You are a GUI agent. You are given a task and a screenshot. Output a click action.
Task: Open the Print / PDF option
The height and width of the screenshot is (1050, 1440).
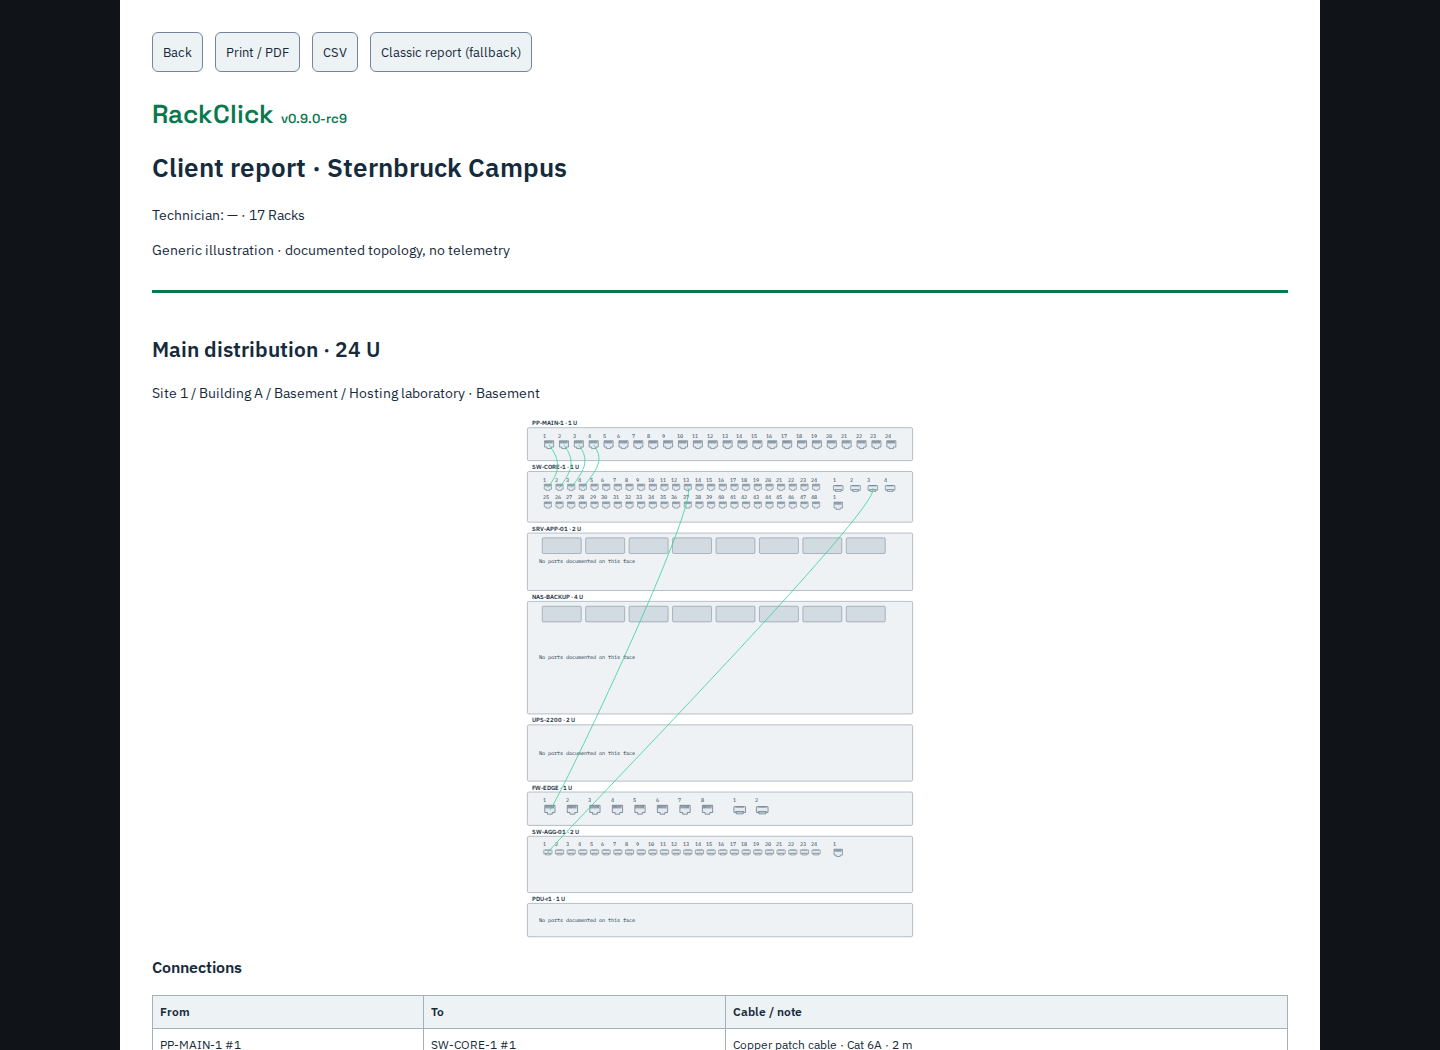pyautogui.click(x=257, y=52)
